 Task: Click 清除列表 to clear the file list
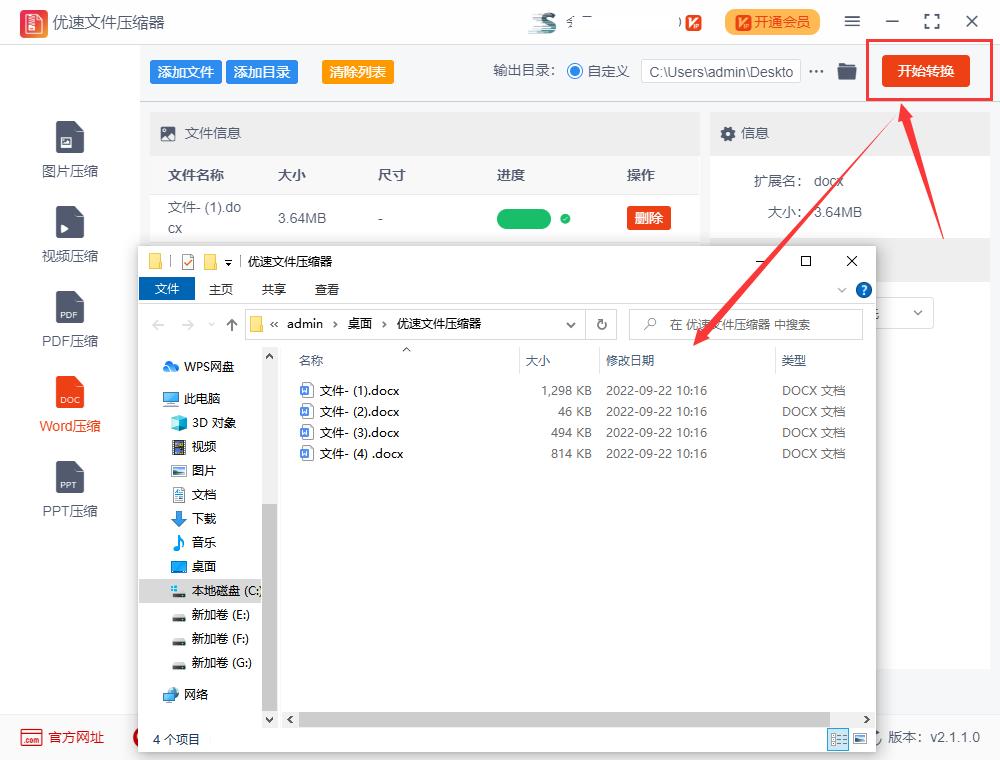click(x=357, y=73)
